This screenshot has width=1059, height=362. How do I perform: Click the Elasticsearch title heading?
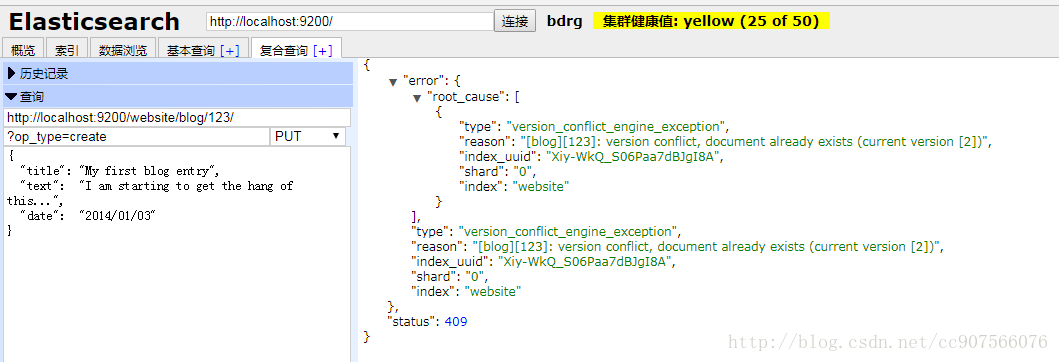pyautogui.click(x=94, y=22)
